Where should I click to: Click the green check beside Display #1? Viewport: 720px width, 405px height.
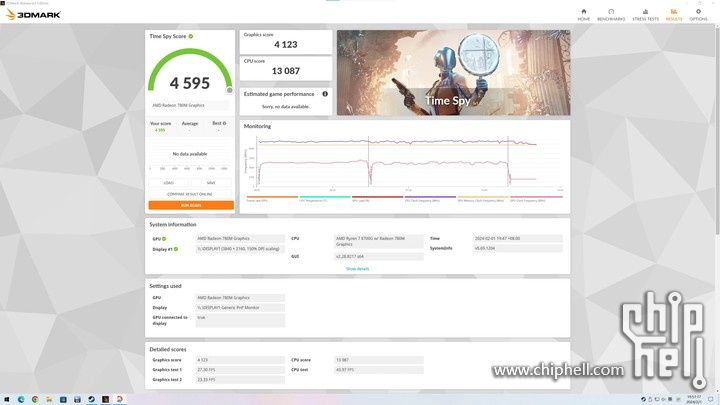[176, 249]
